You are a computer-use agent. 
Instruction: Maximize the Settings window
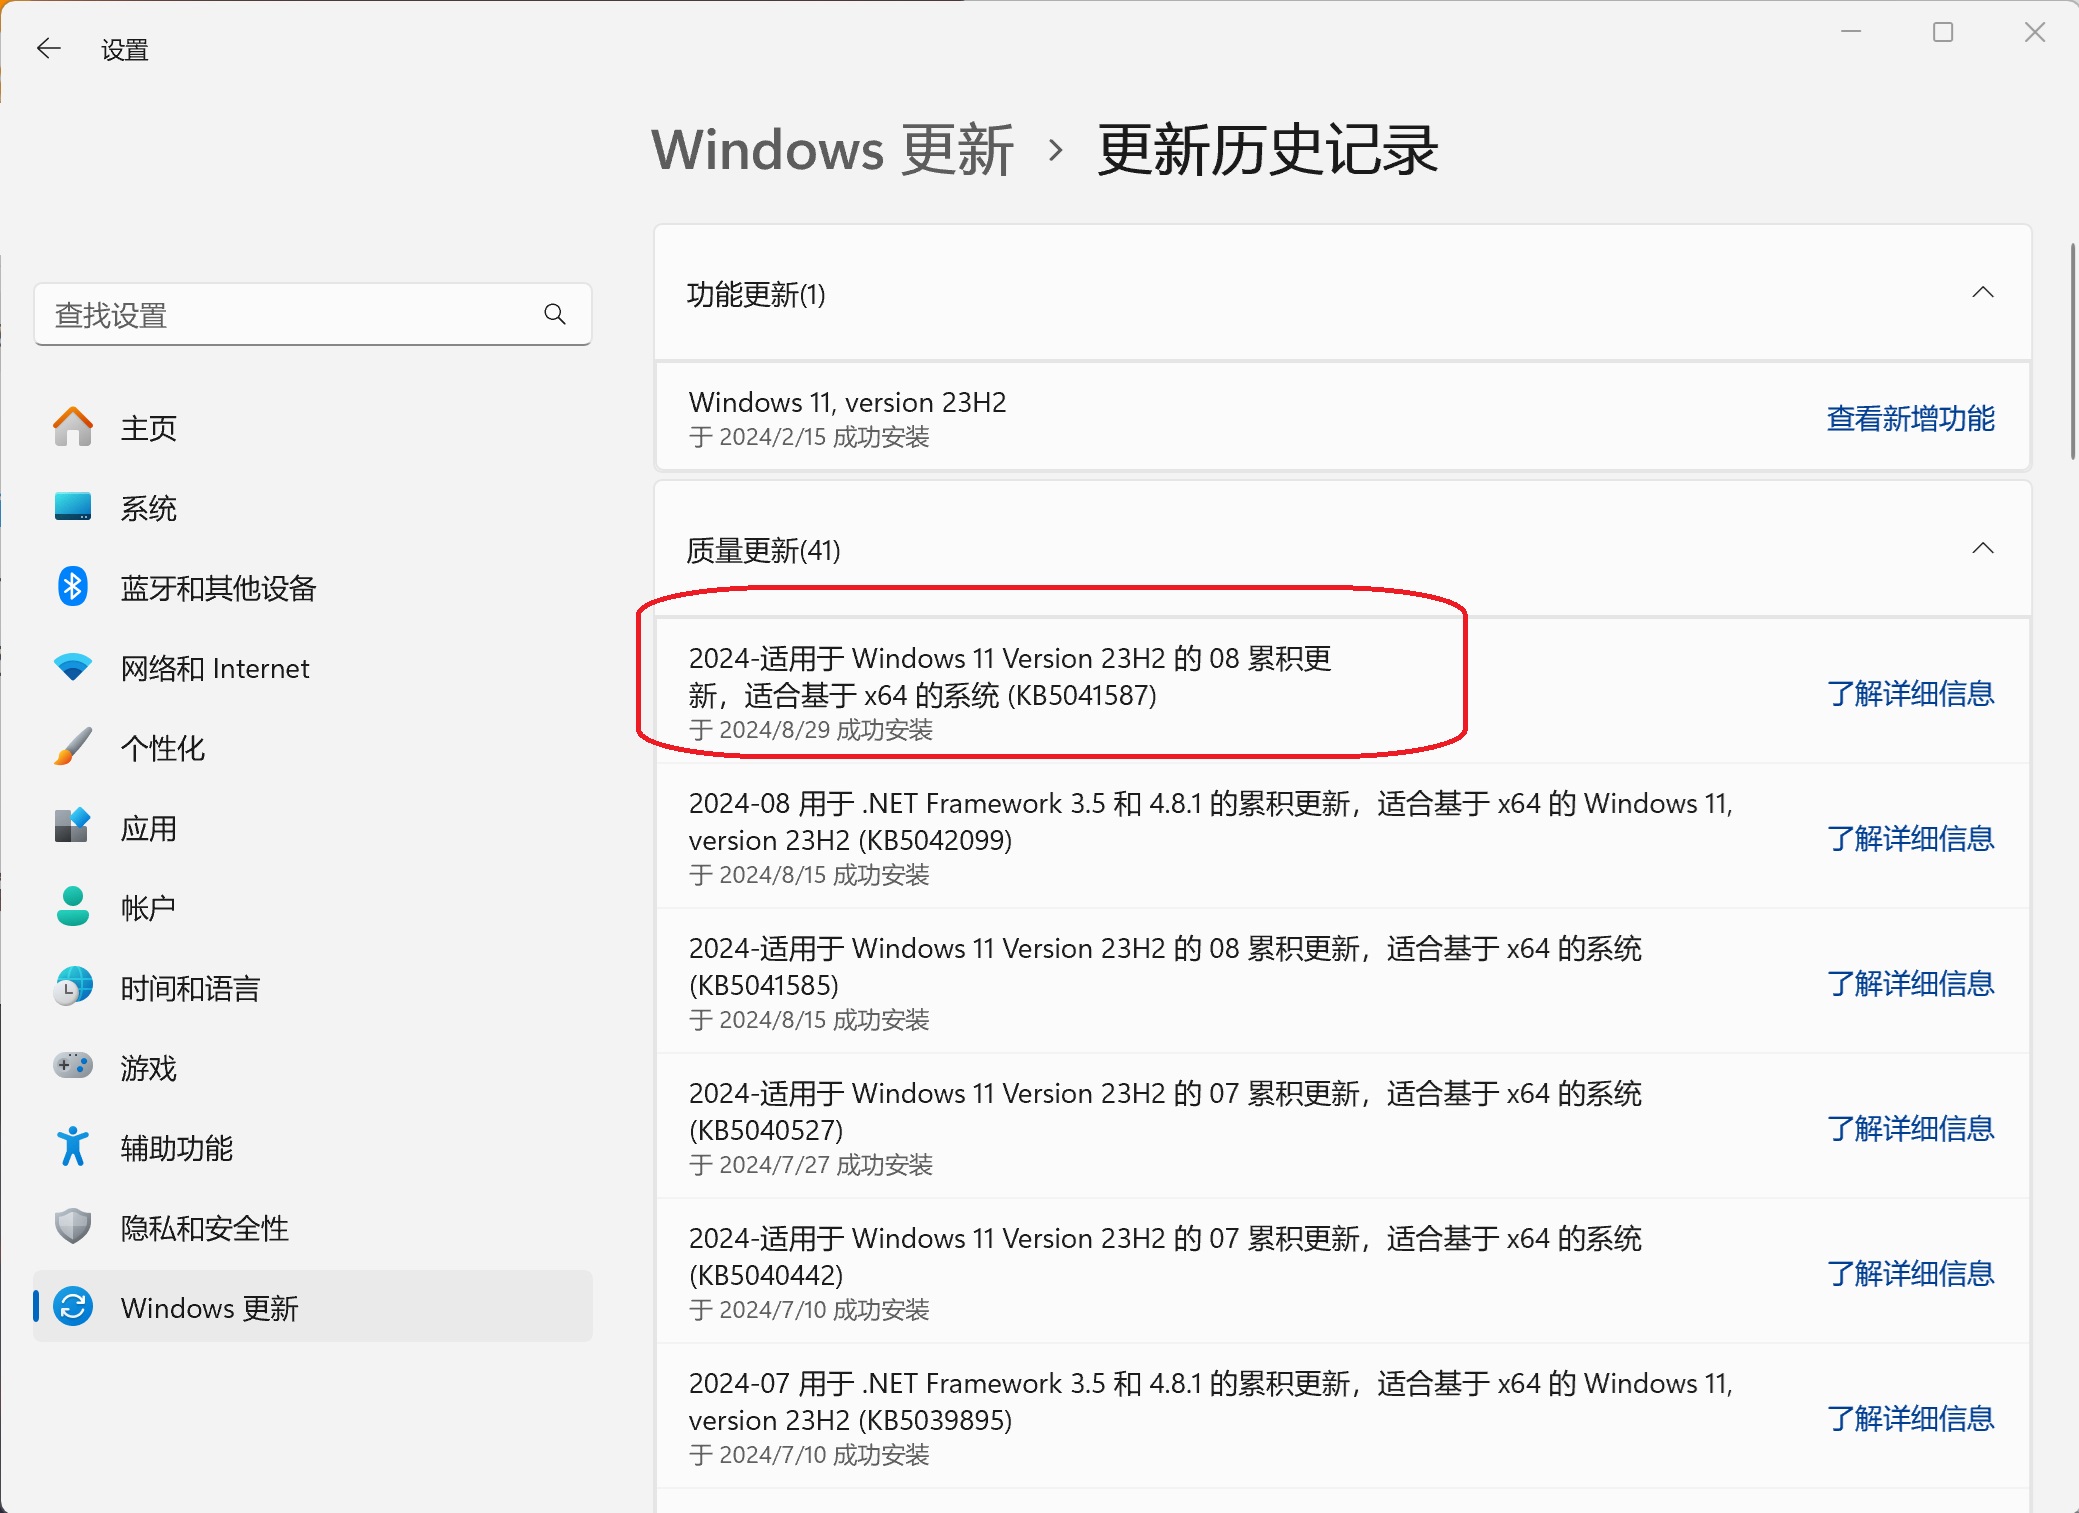tap(1943, 32)
